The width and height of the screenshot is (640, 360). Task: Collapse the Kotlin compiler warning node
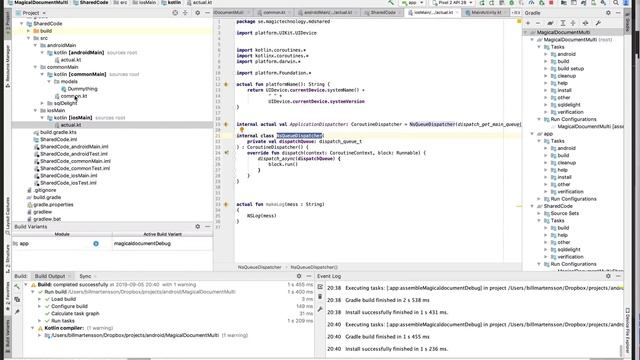point(33,328)
